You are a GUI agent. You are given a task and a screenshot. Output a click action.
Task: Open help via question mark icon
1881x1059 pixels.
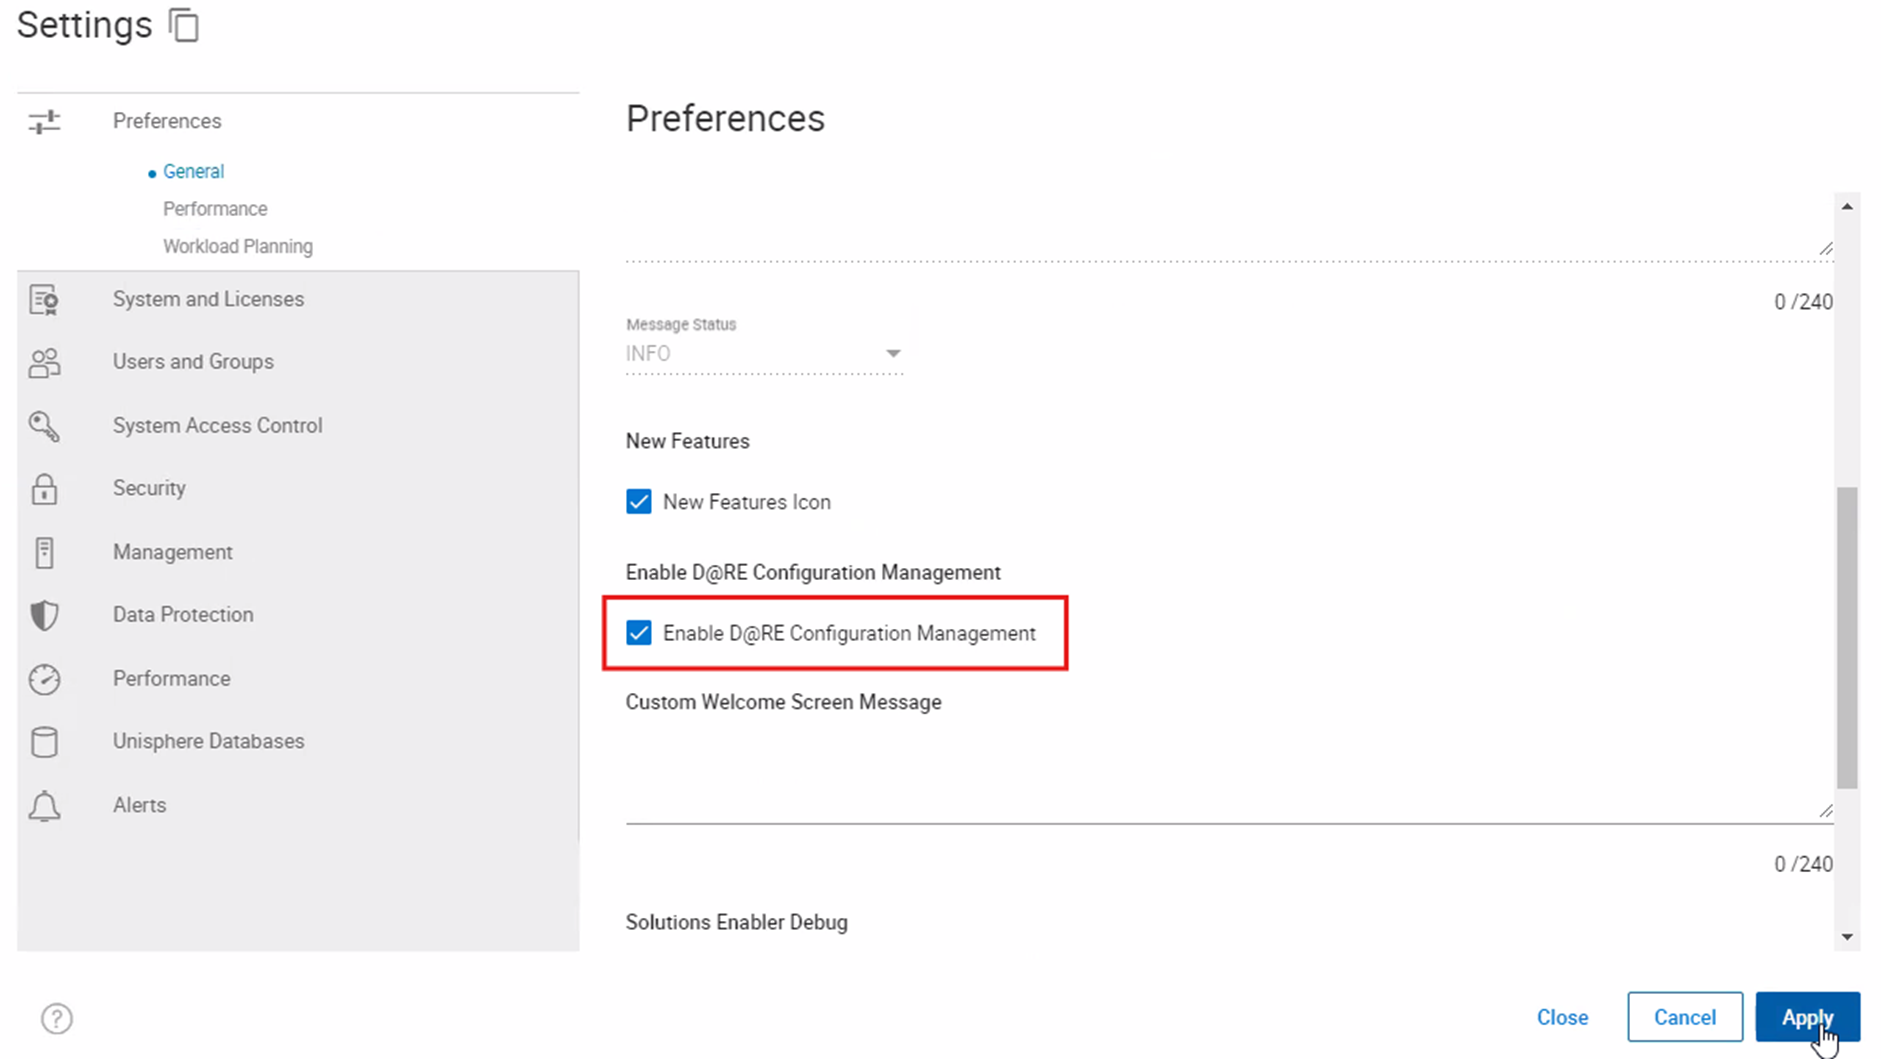57,1018
